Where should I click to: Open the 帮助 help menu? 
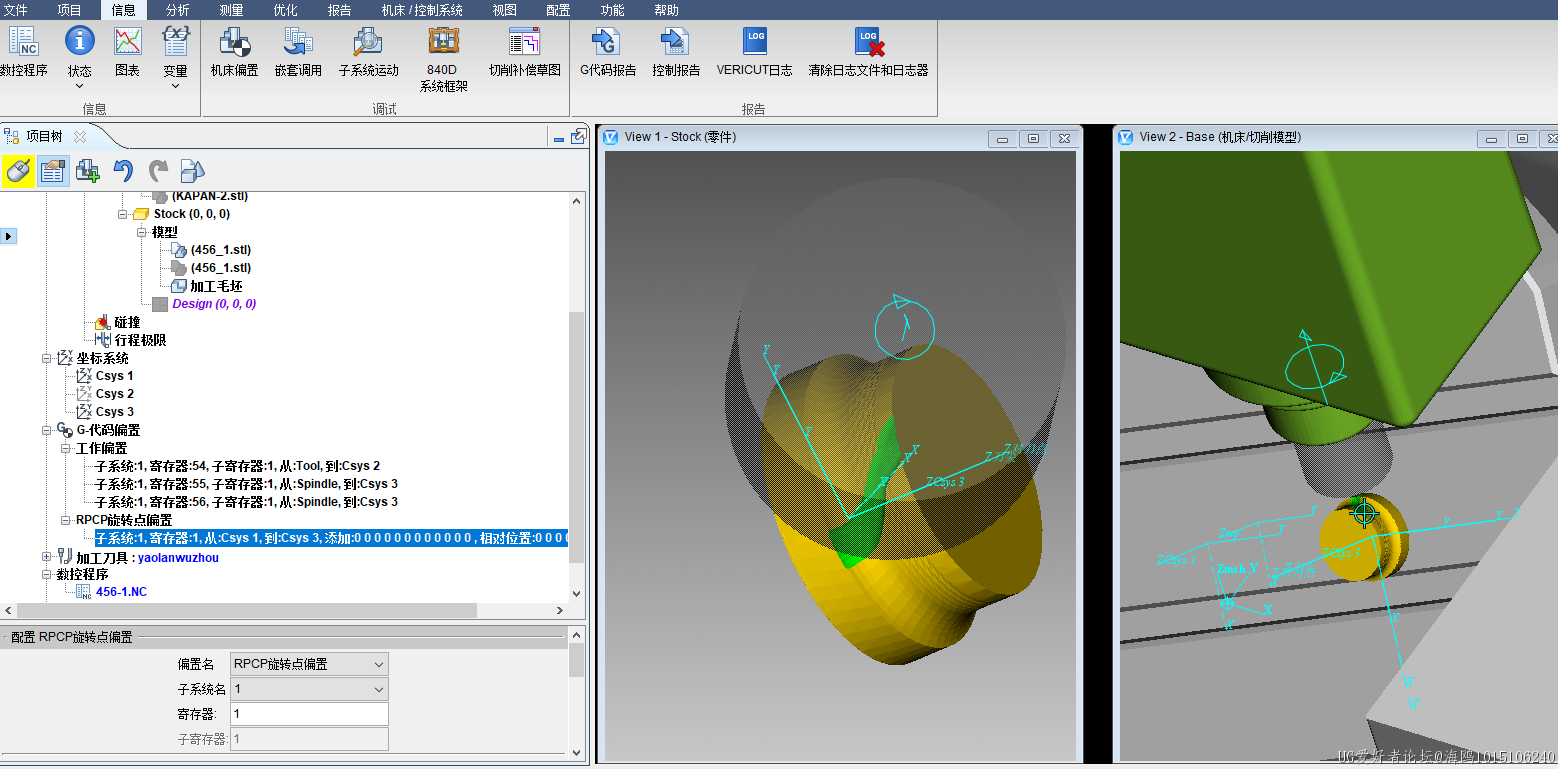point(666,10)
